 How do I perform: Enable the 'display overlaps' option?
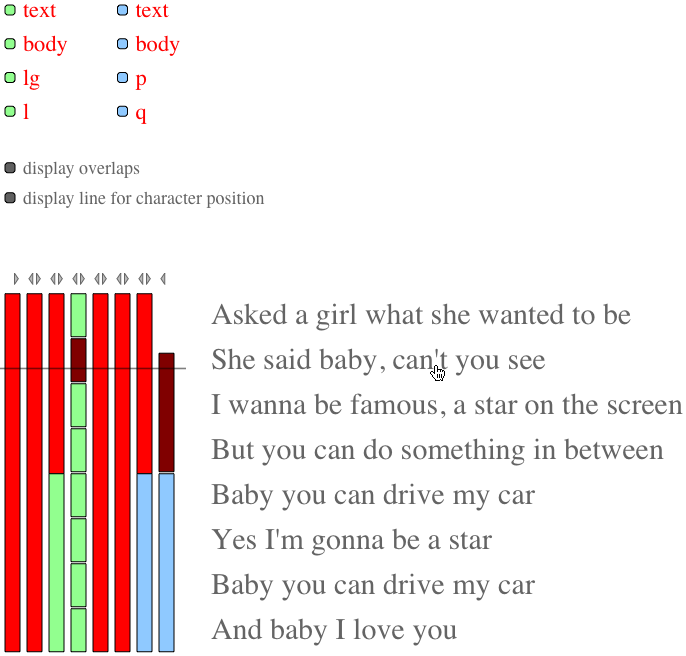click(x=10, y=168)
